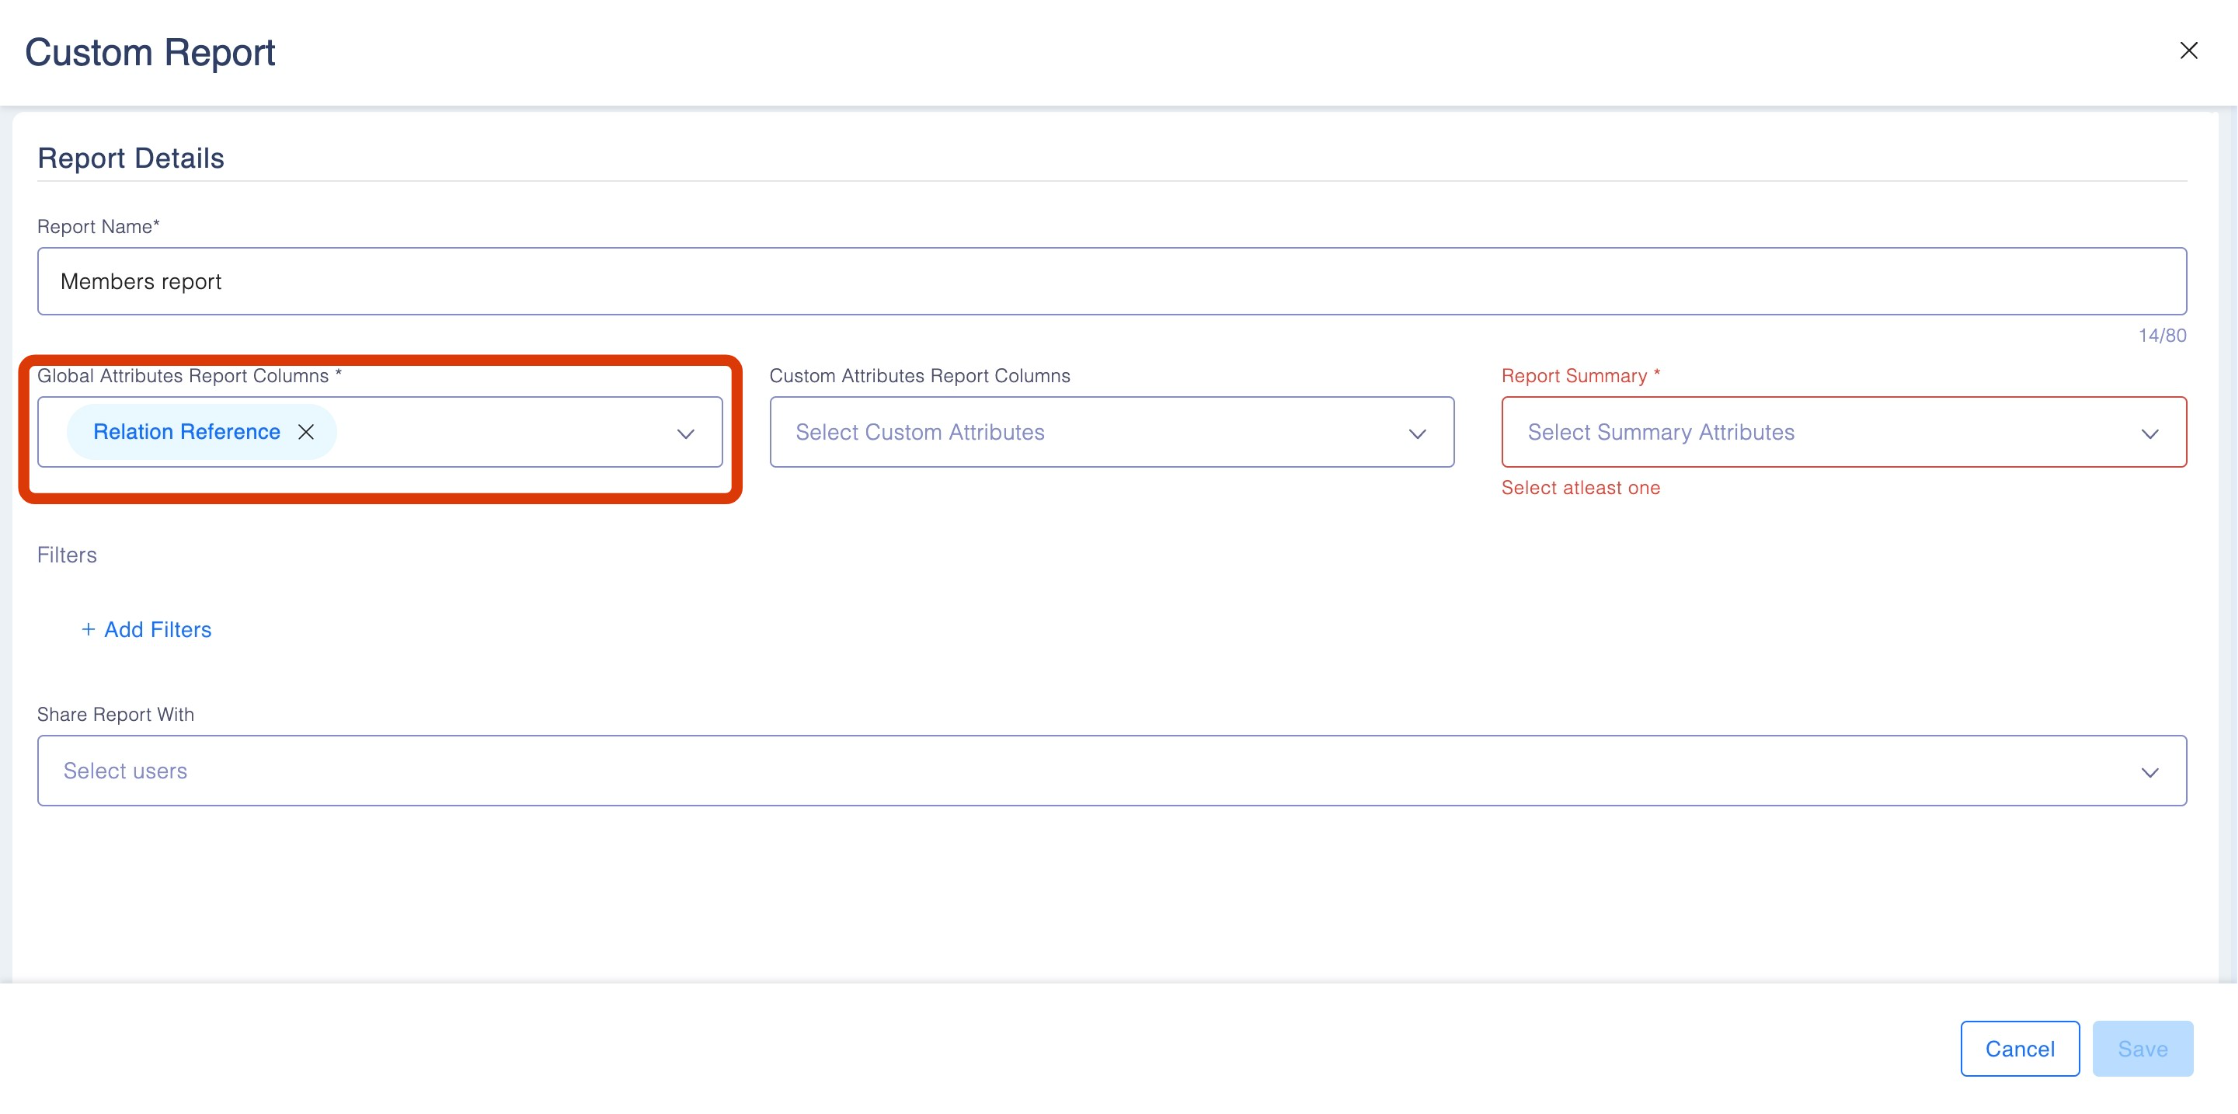Screen dimensions: 2238x1114
Task: Click the Select atleast one error message
Action: 1580,488
